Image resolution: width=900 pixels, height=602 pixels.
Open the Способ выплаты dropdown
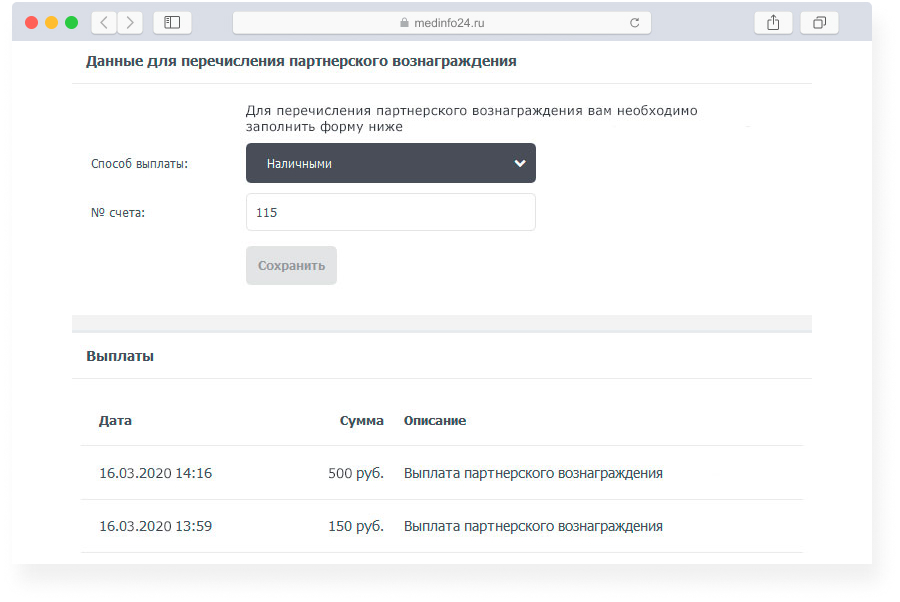click(x=391, y=163)
